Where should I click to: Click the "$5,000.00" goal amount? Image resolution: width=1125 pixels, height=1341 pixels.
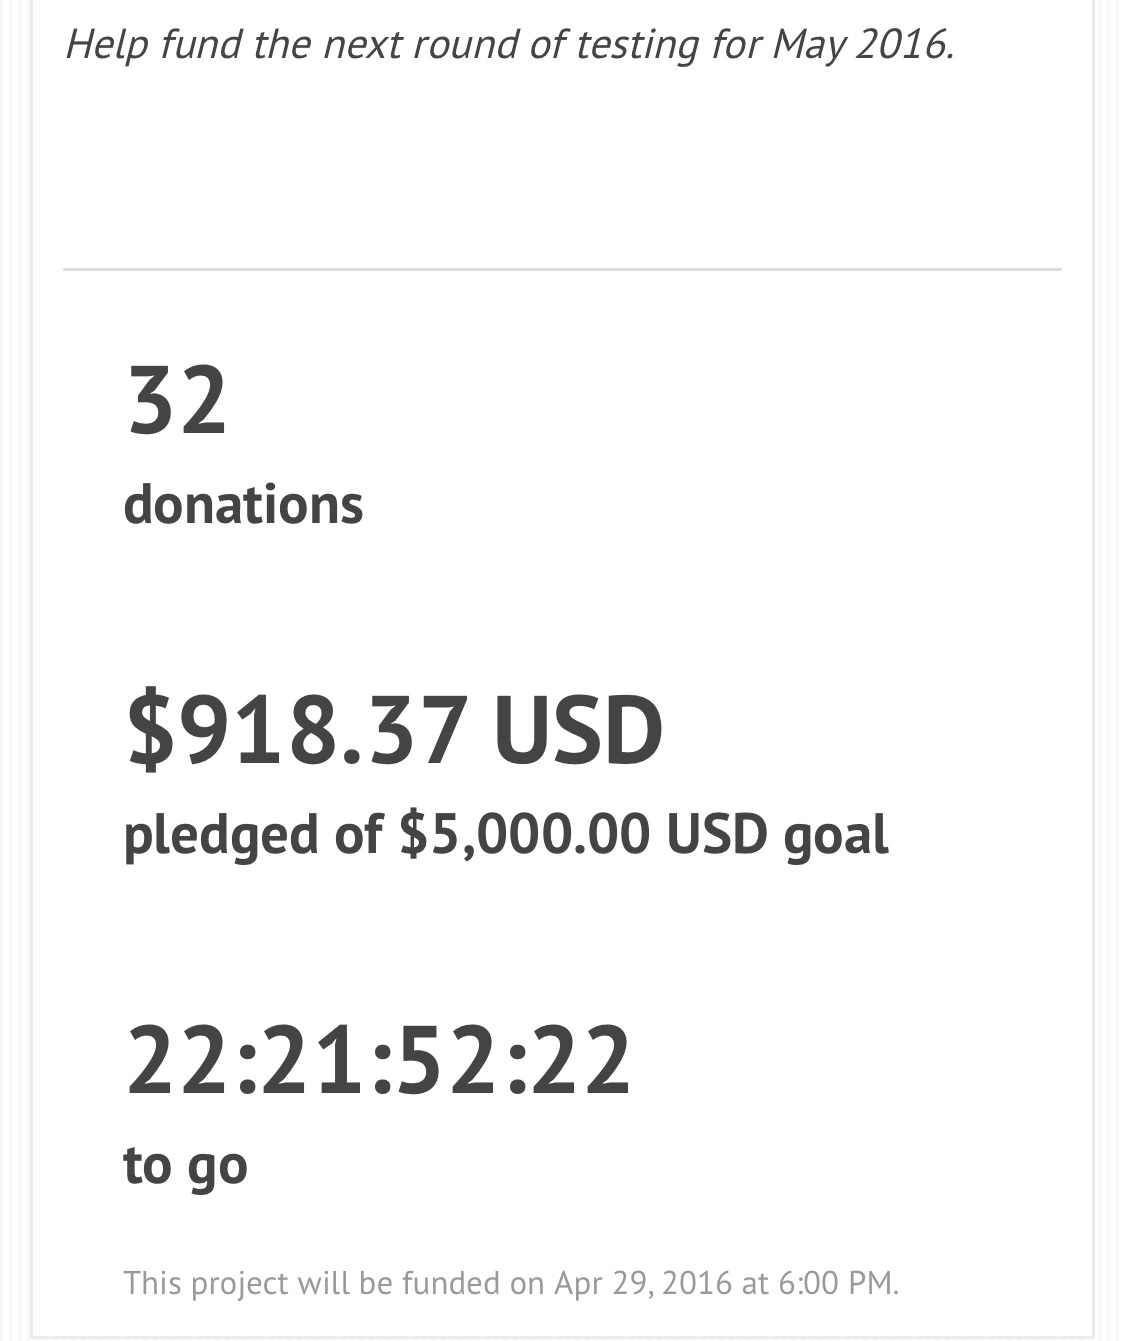pyautogui.click(x=524, y=835)
